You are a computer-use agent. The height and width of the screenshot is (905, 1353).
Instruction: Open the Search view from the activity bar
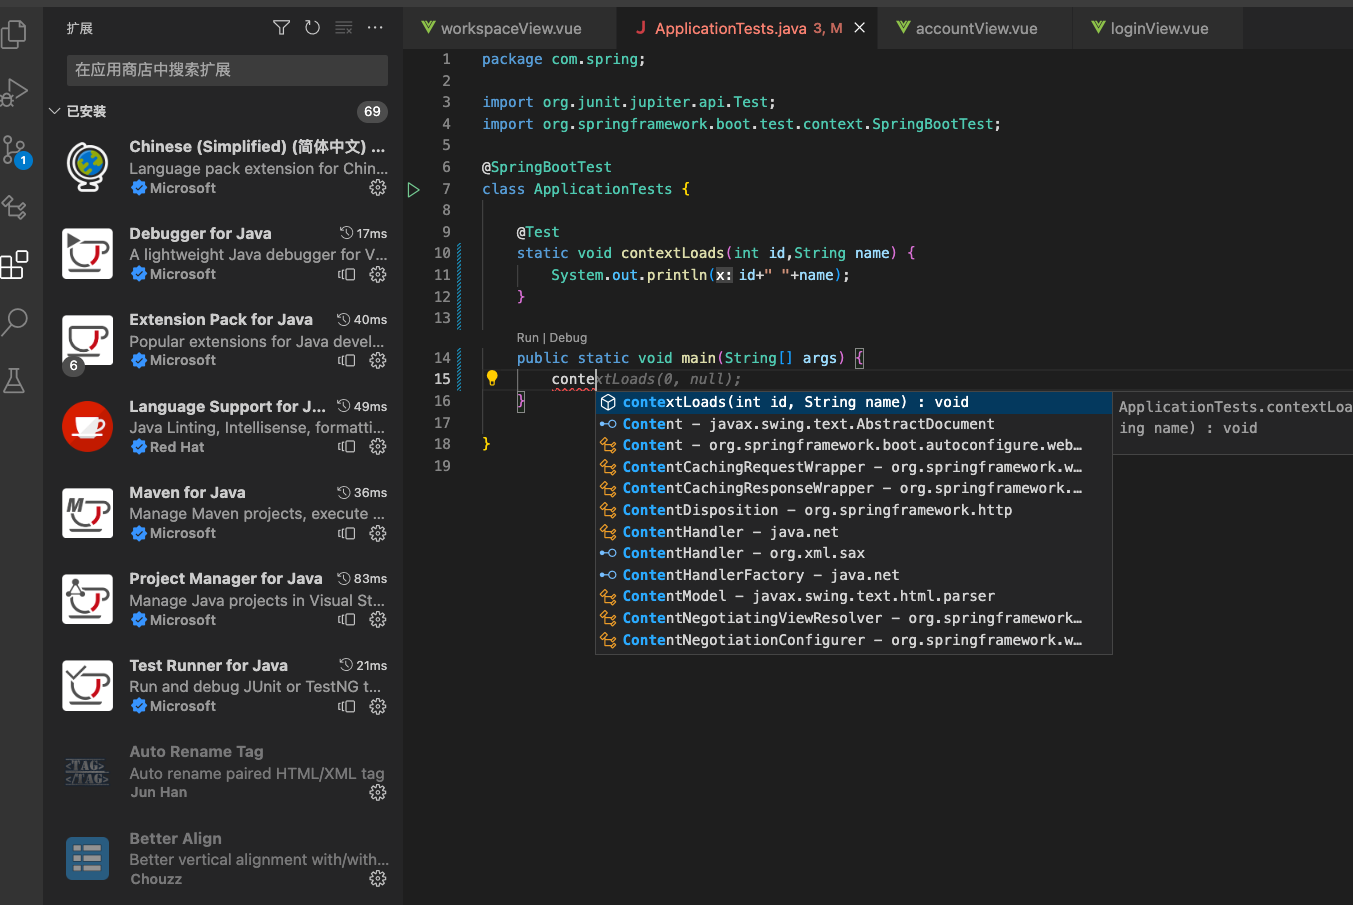(14, 322)
